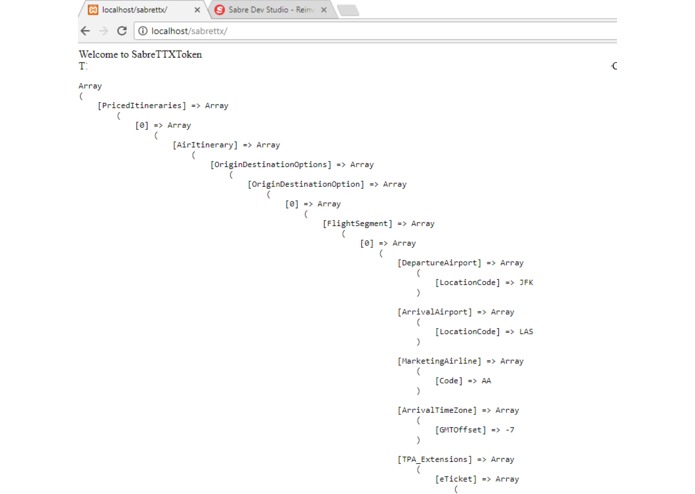Click the '[PricedItineraries] => Array' line
This screenshot has height=494, width=695.
click(163, 105)
